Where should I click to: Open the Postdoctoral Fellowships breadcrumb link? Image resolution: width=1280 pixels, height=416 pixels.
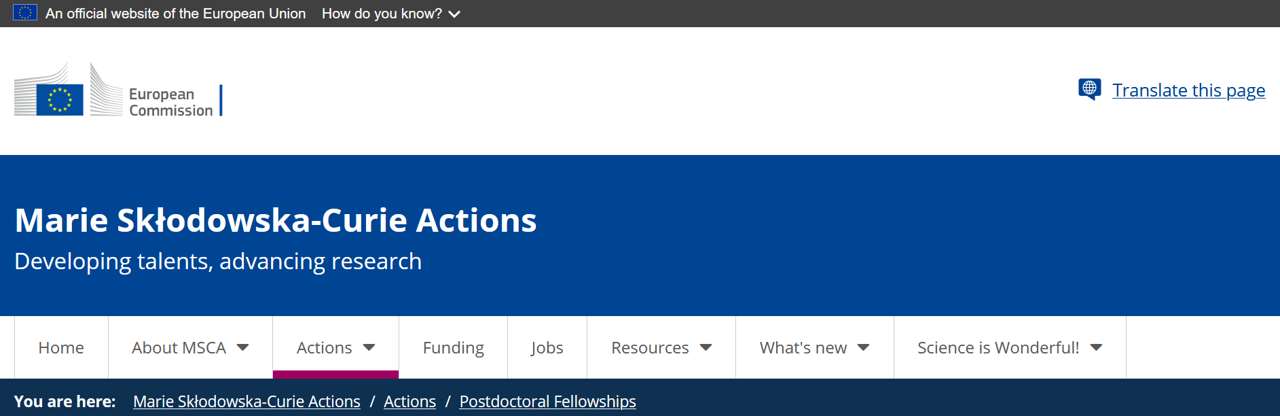547,401
